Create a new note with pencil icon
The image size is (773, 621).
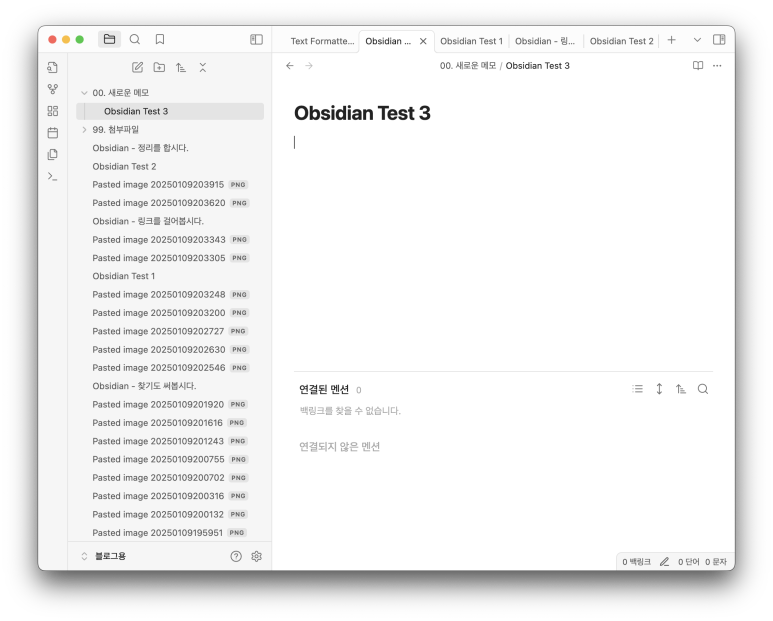[x=138, y=68]
